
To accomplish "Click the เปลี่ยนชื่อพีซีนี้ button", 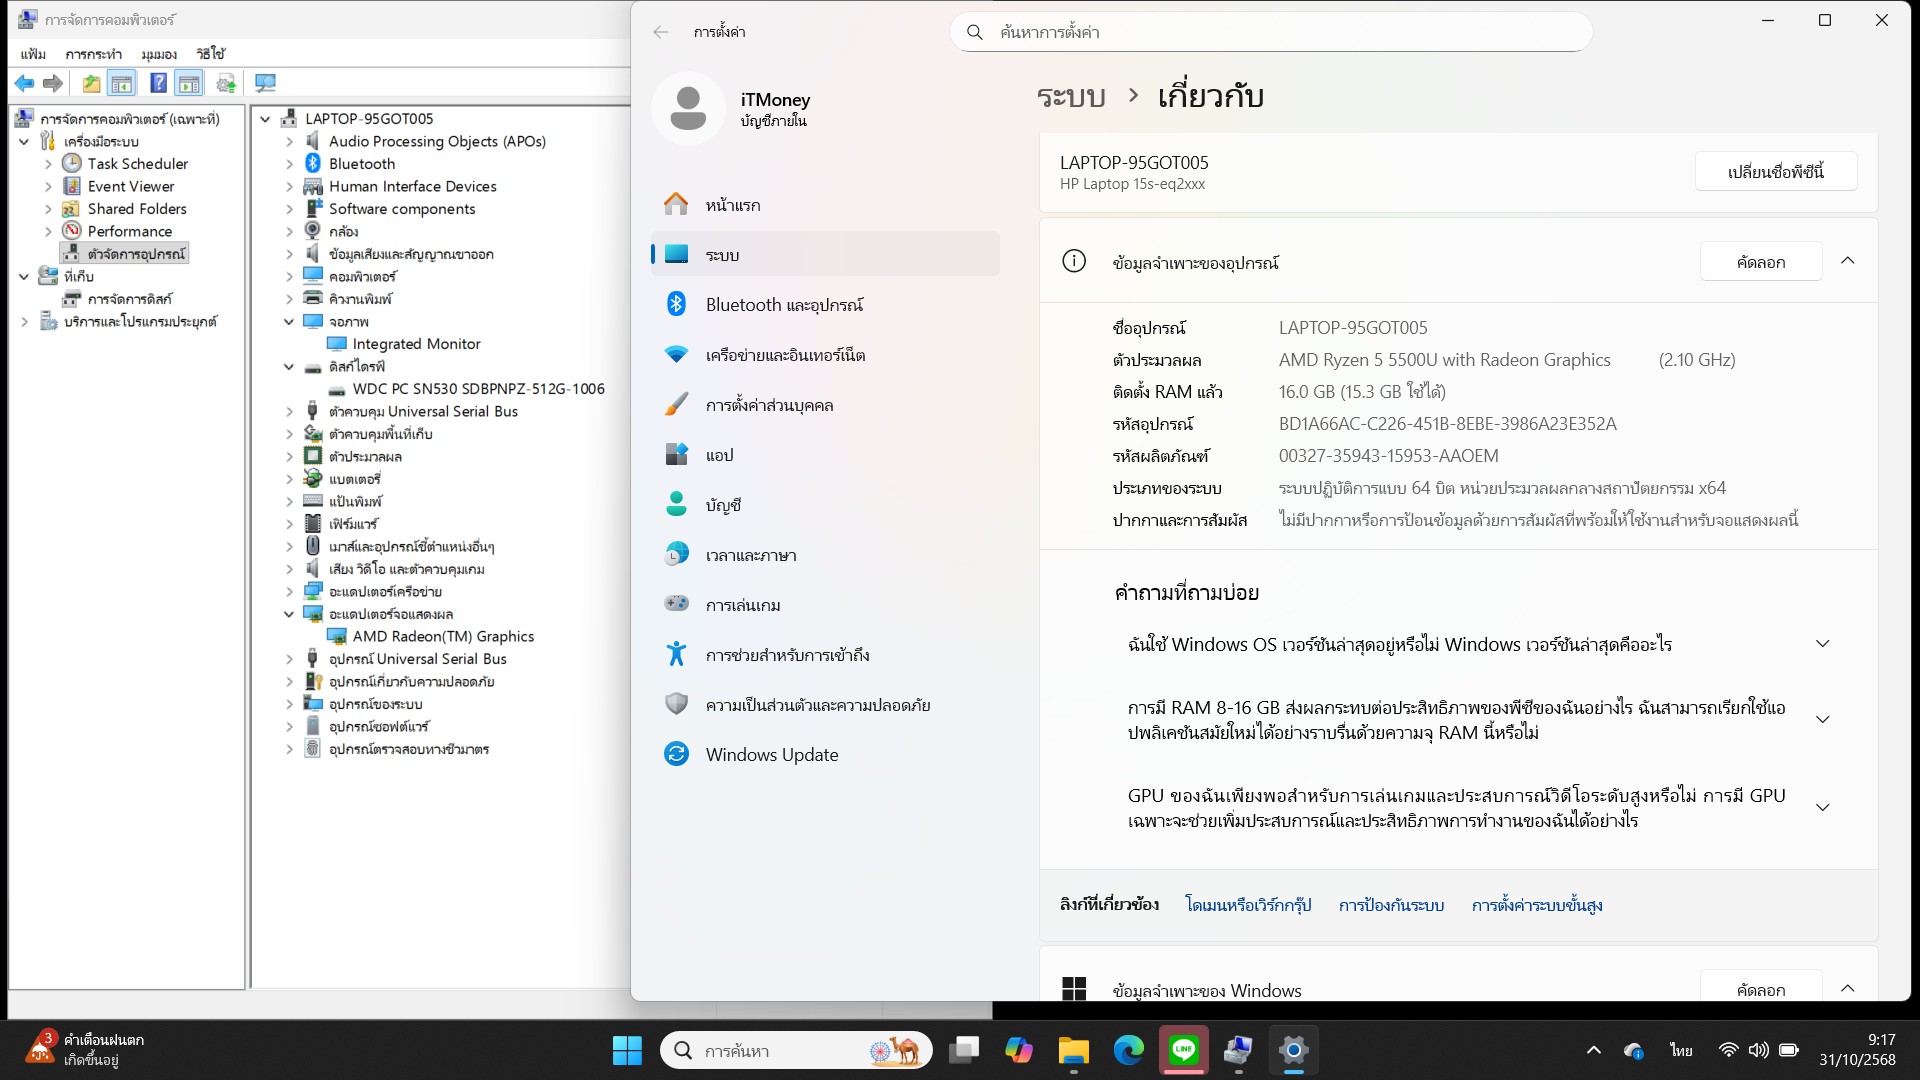I will pyautogui.click(x=1776, y=171).
